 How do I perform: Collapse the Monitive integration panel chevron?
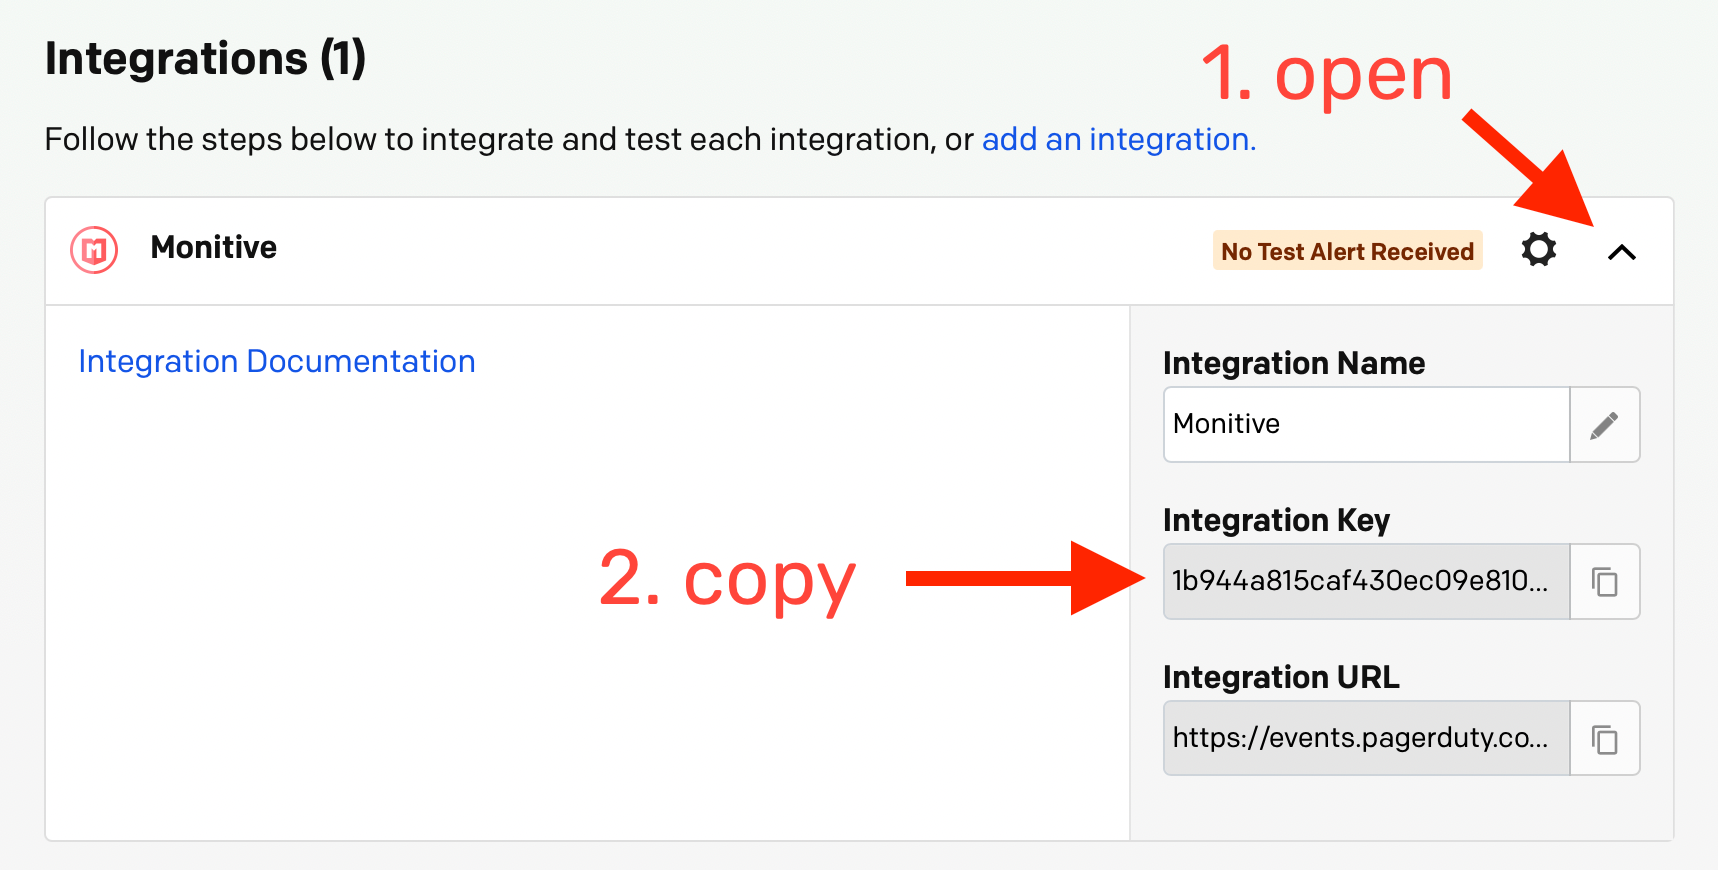[1621, 252]
